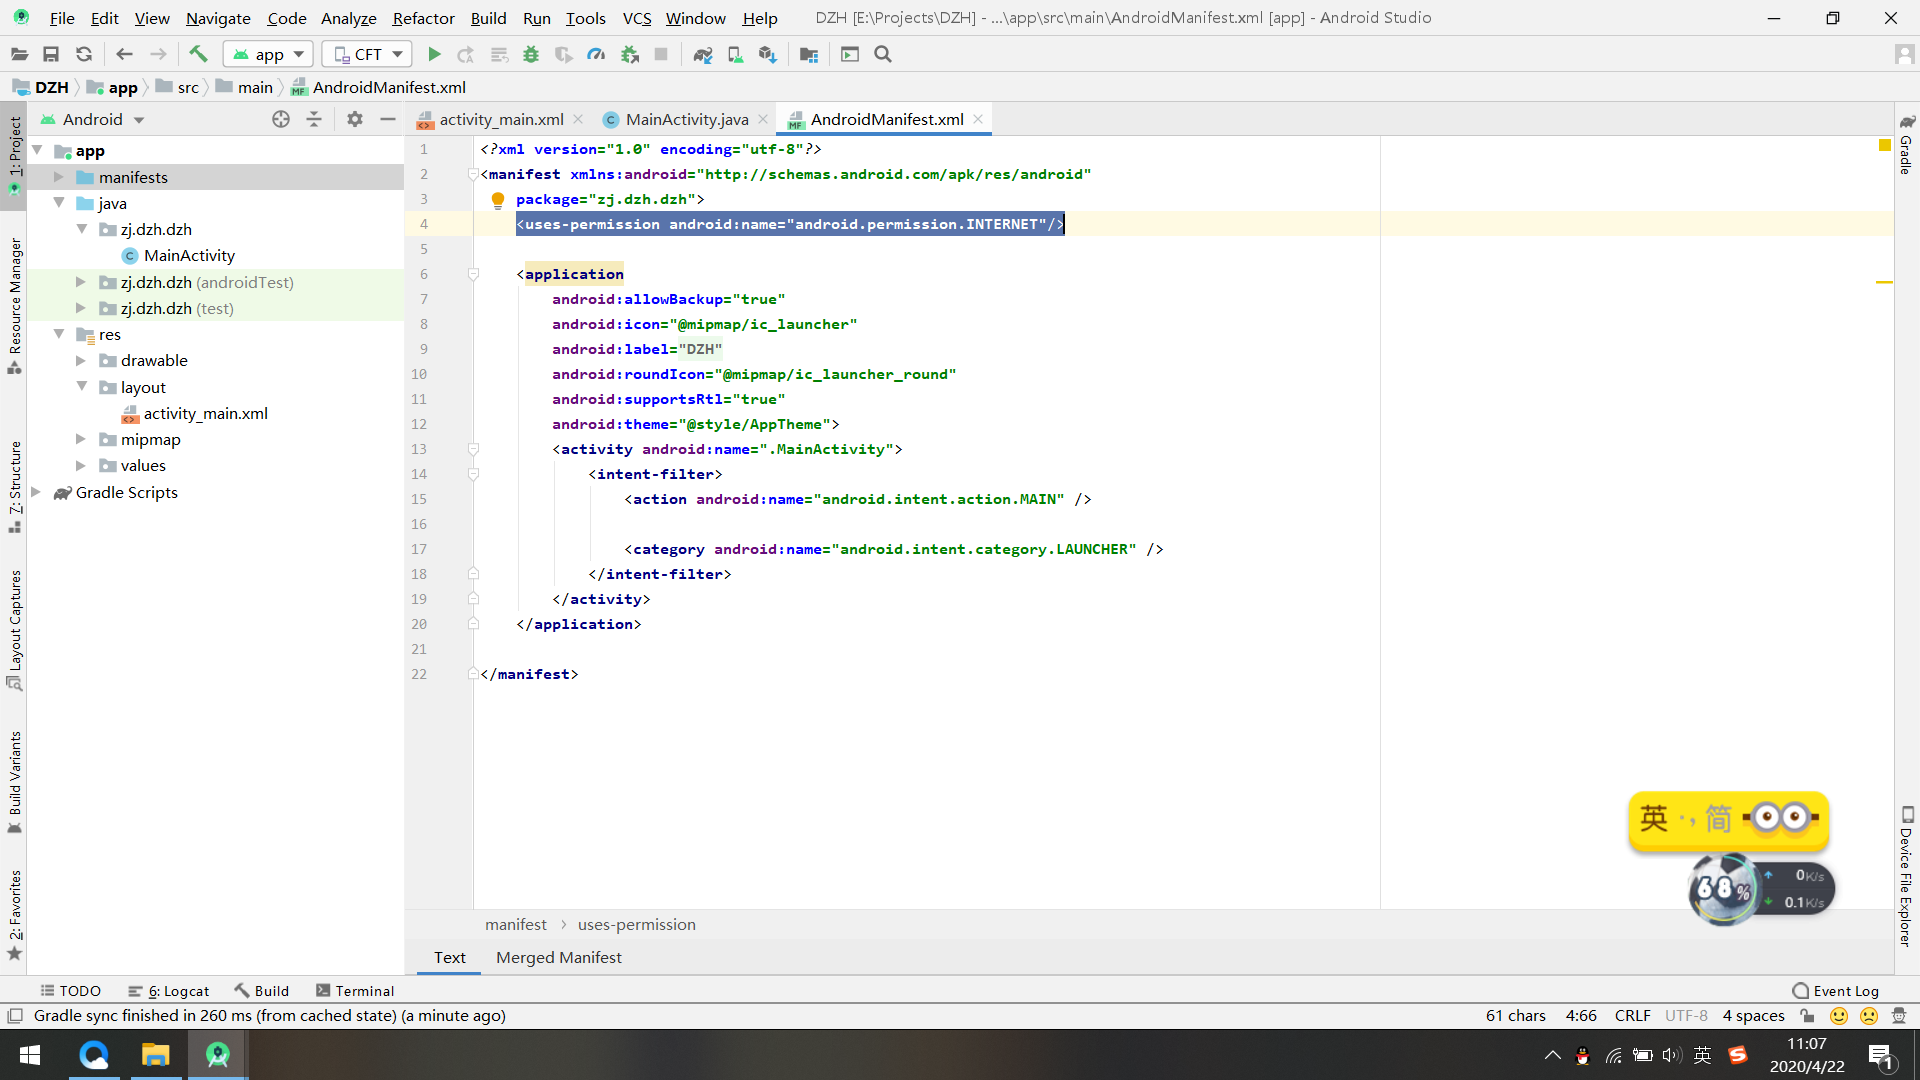Open the app run configuration dropdown
The width and height of the screenshot is (1920, 1080).
point(269,55)
